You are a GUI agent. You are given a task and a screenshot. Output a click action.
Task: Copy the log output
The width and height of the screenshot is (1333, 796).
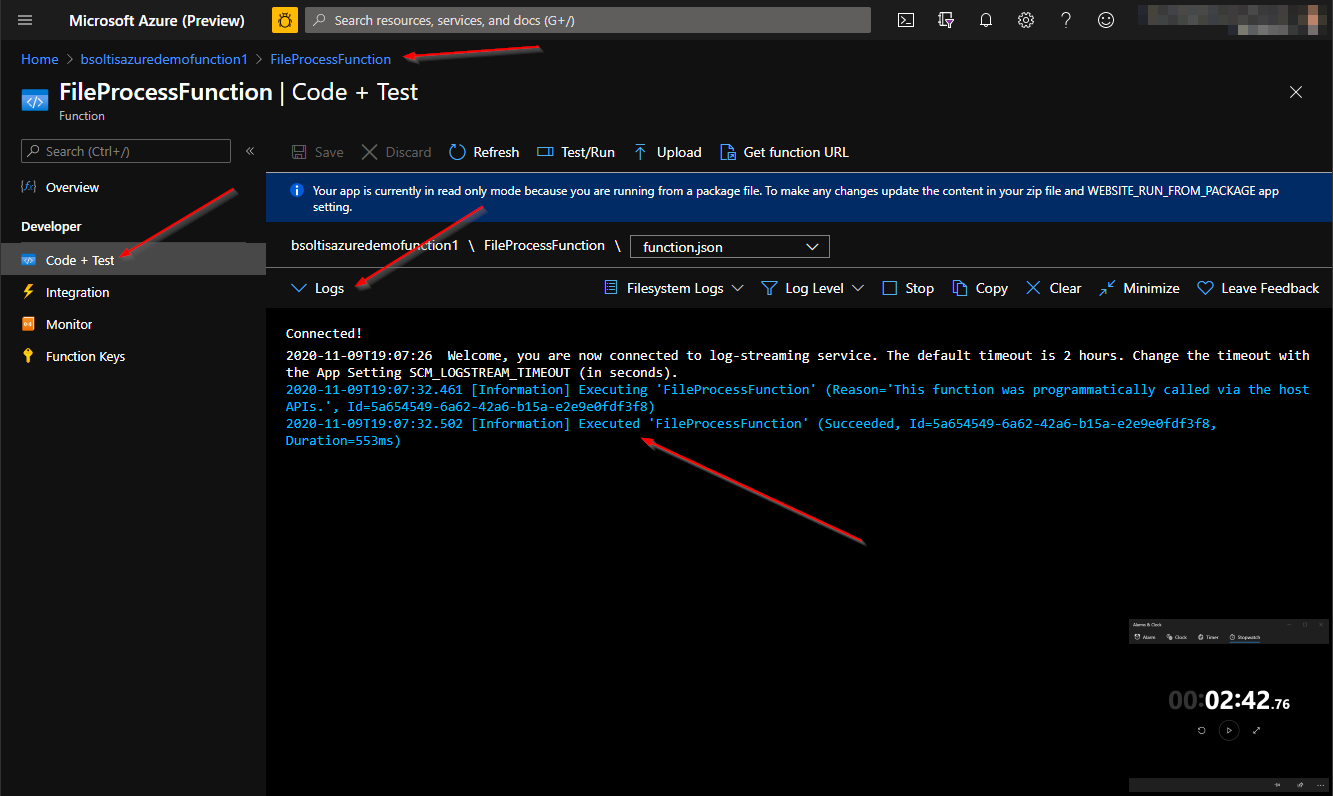click(x=979, y=288)
